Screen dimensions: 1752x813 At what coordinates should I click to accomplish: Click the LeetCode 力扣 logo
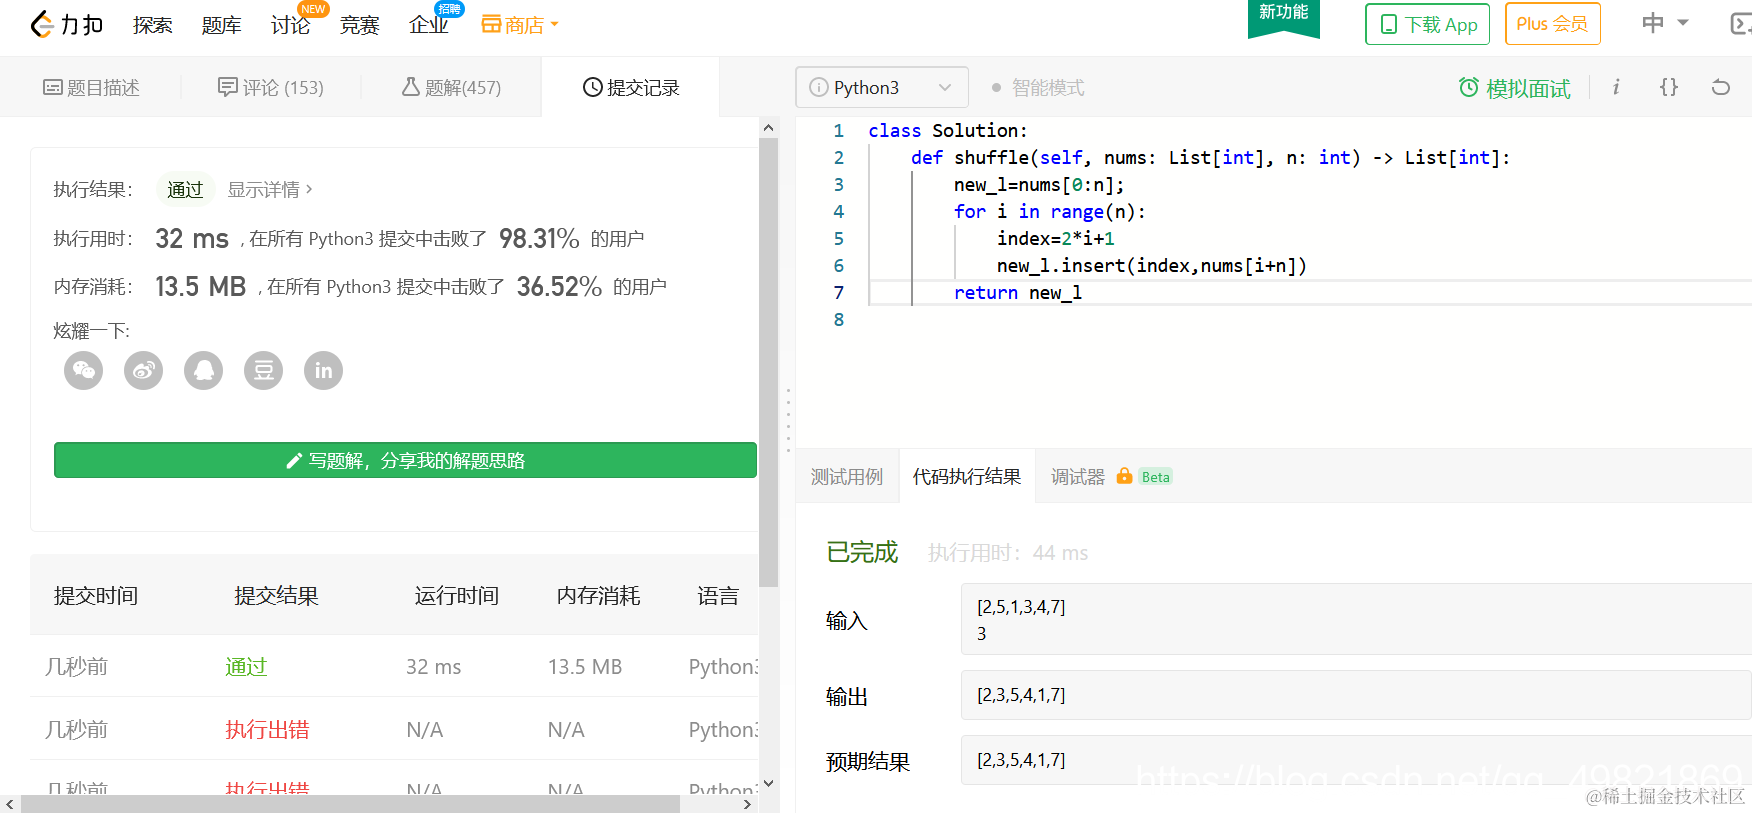(x=66, y=25)
